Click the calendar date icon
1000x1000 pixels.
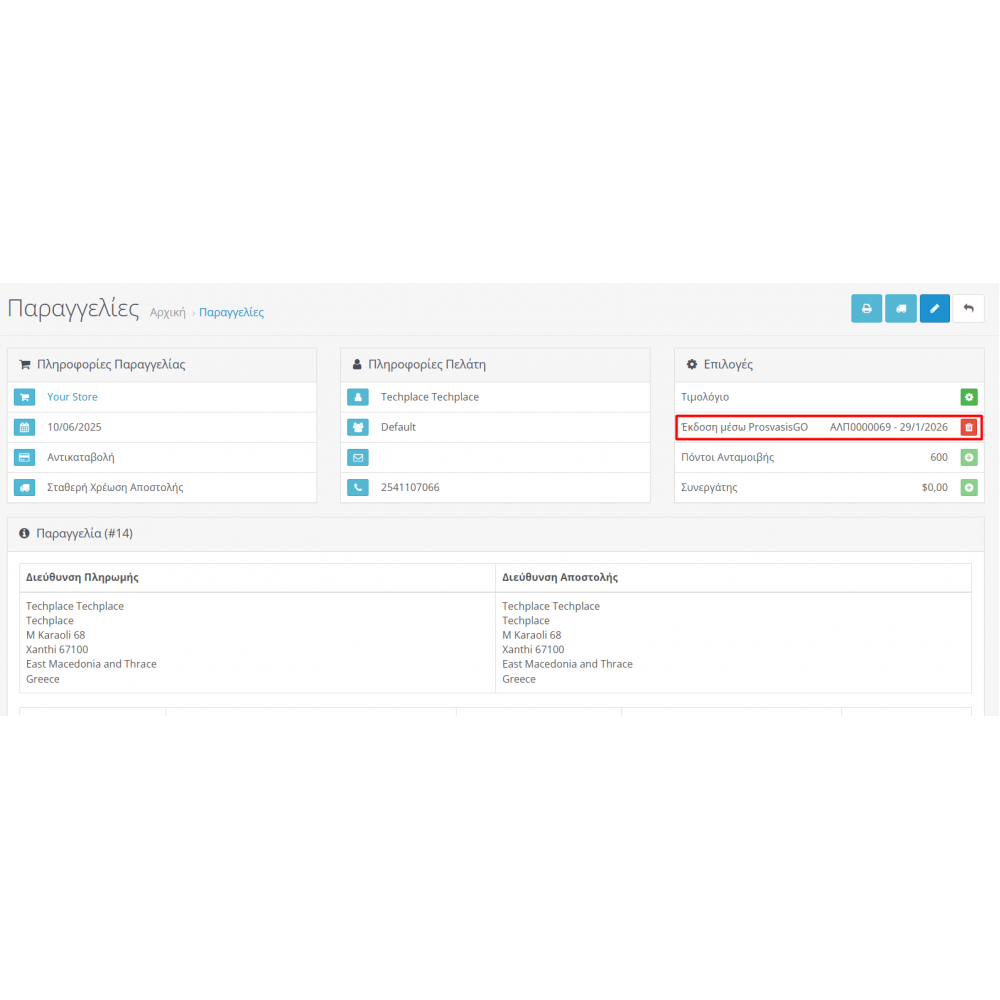click(25, 427)
